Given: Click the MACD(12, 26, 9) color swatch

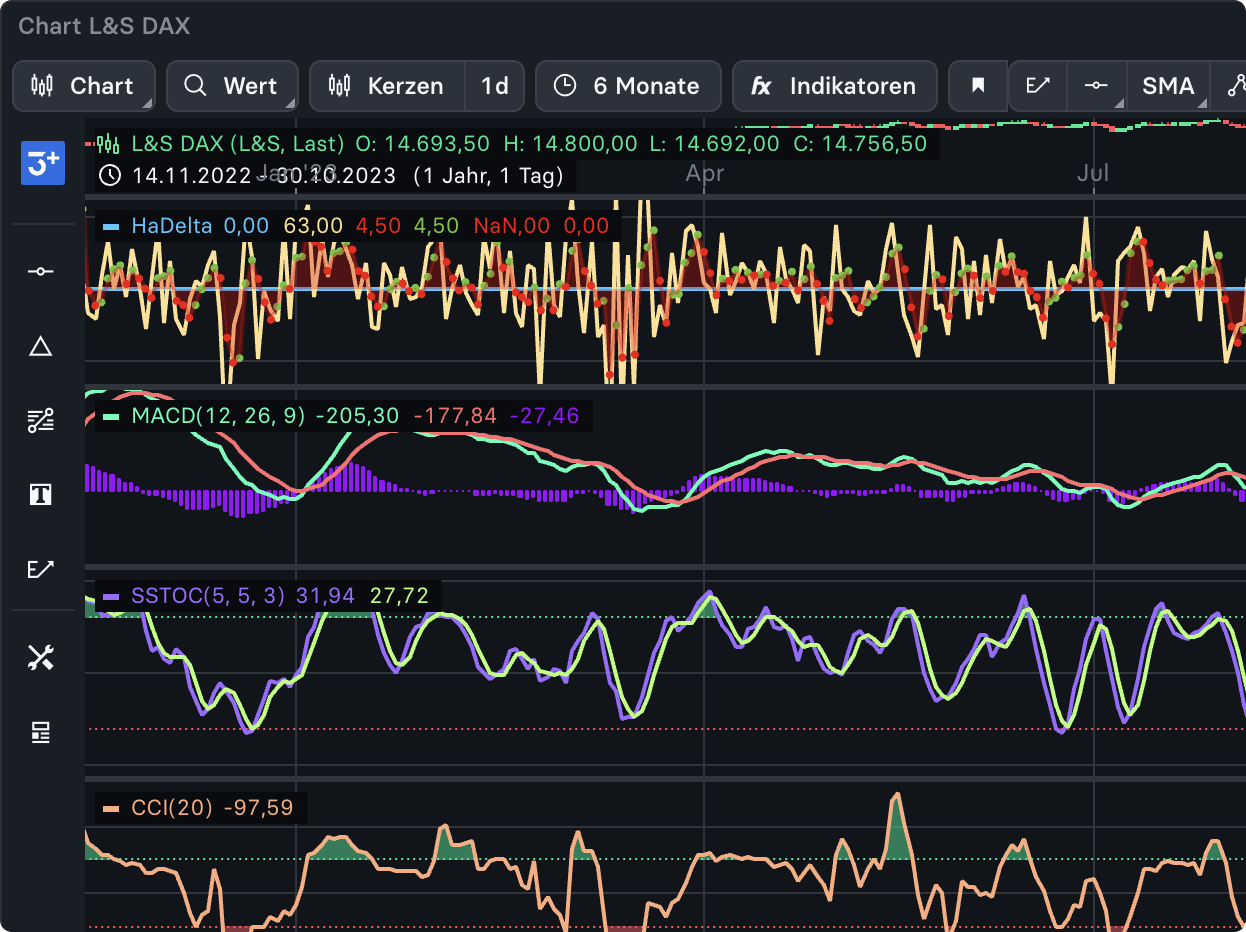Looking at the screenshot, I should pyautogui.click(x=111, y=416).
